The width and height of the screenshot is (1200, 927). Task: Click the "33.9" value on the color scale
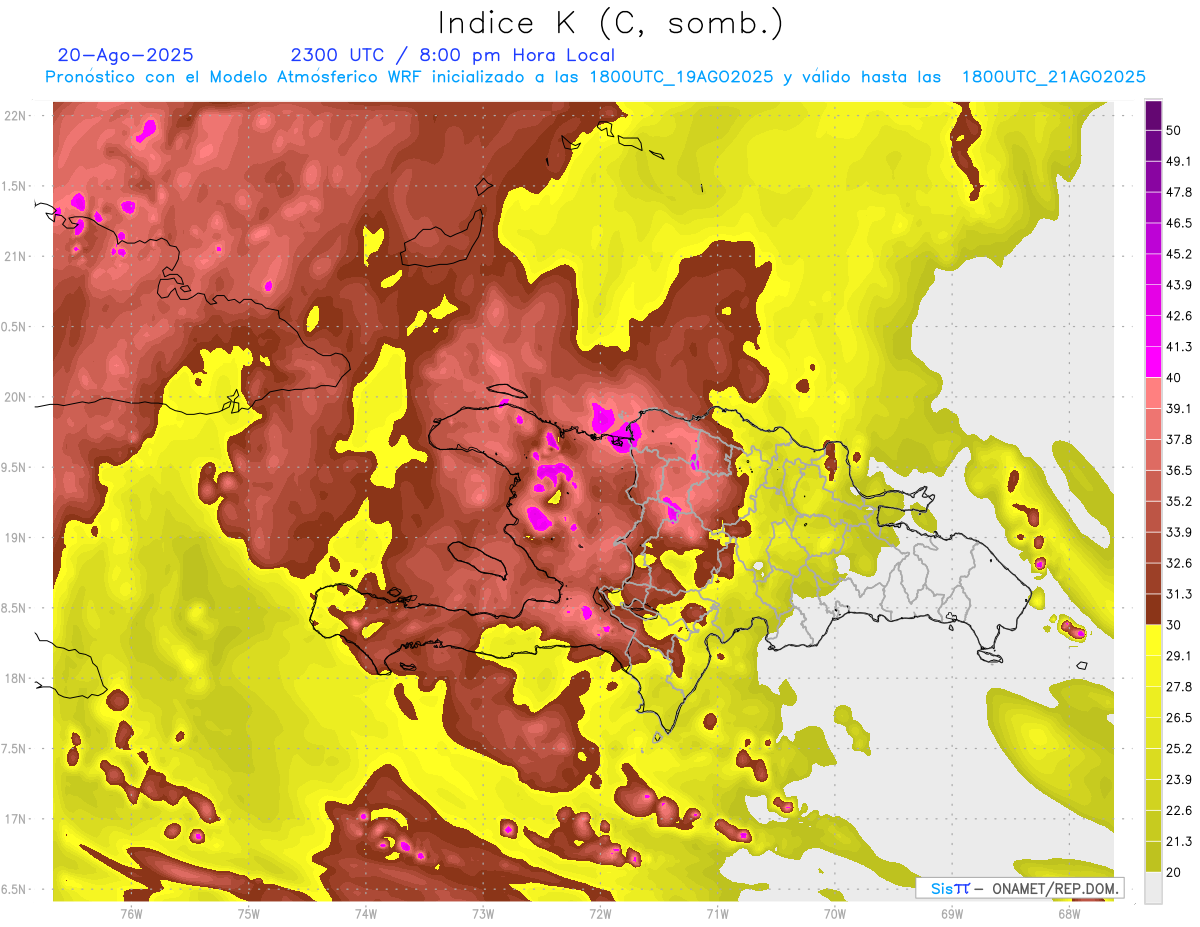[1178, 532]
